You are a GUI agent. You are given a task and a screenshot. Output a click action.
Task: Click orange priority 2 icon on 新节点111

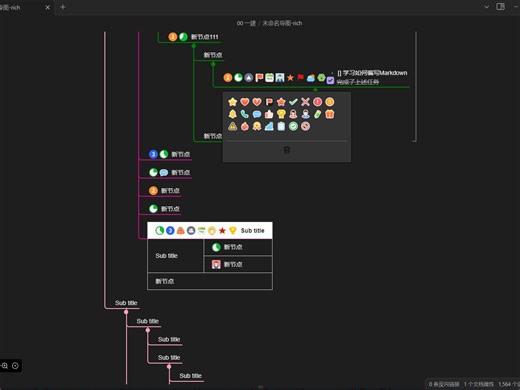pos(173,37)
